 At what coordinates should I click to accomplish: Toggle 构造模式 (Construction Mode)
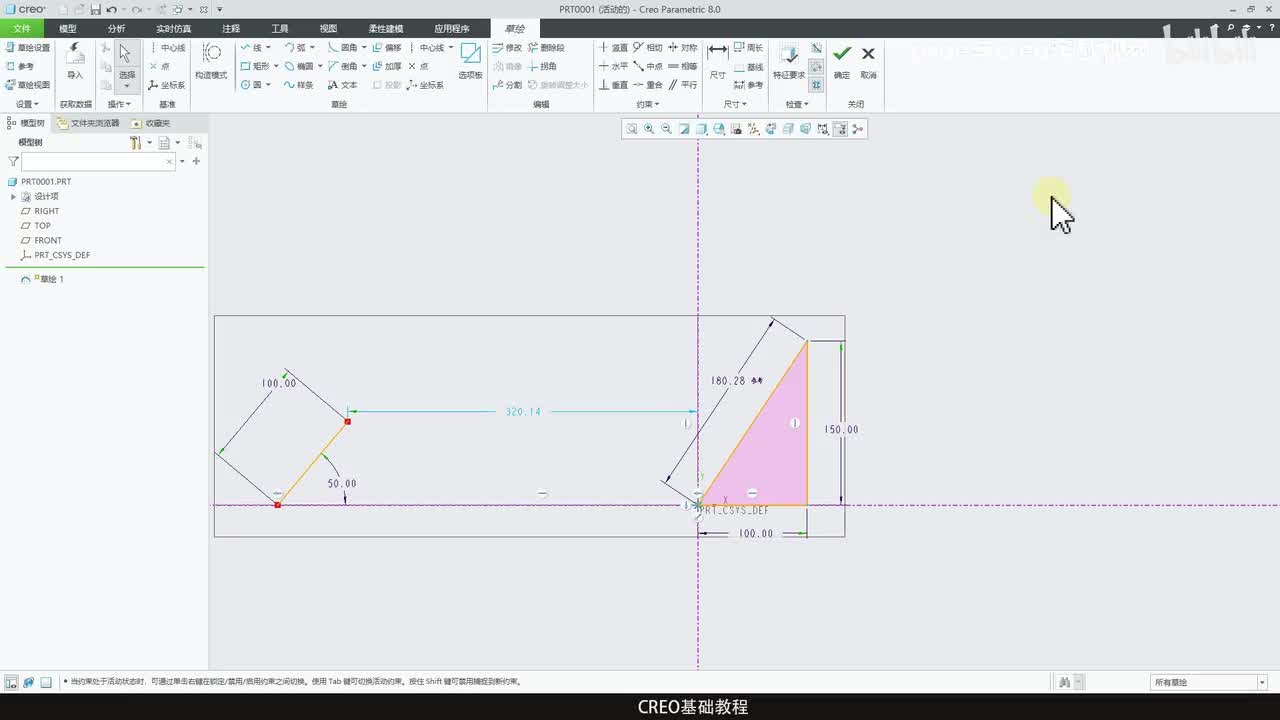tap(211, 62)
